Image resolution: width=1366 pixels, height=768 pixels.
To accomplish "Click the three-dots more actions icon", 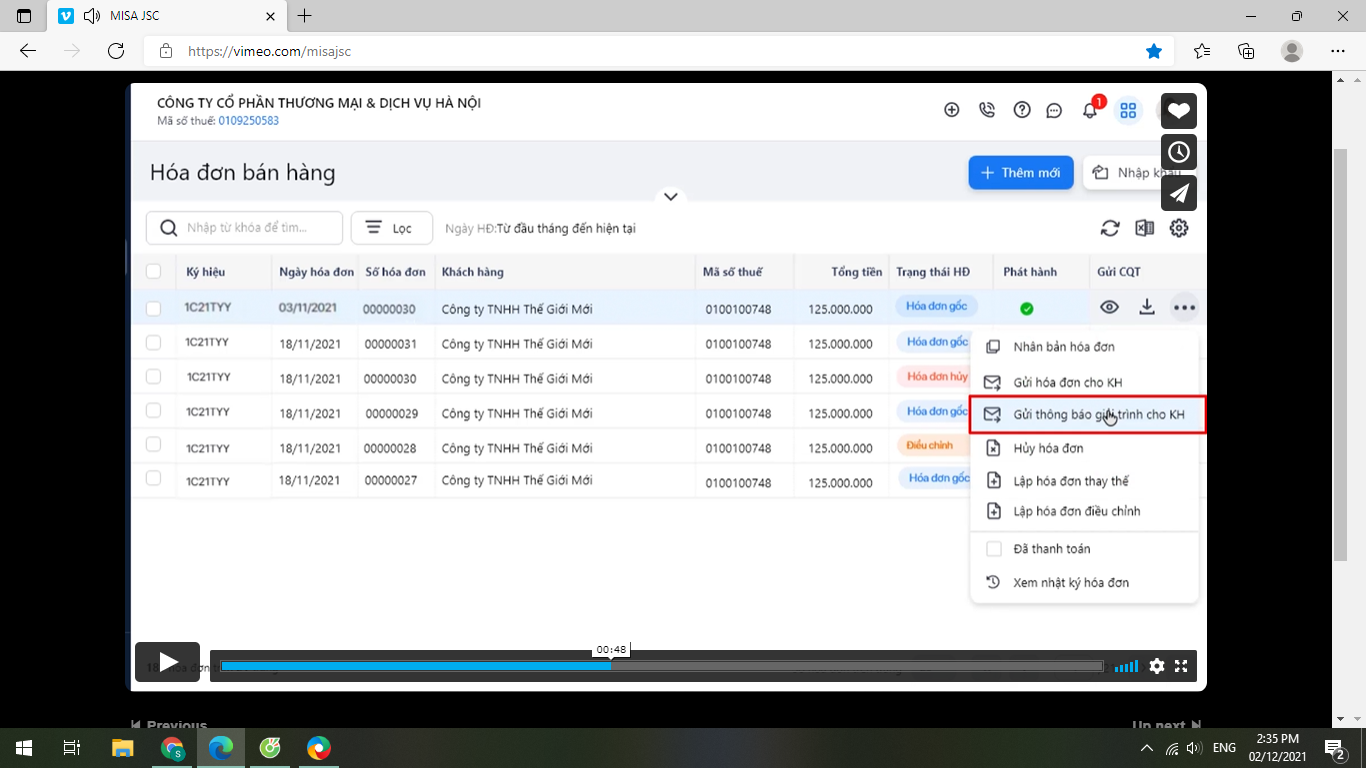I will coord(1184,308).
